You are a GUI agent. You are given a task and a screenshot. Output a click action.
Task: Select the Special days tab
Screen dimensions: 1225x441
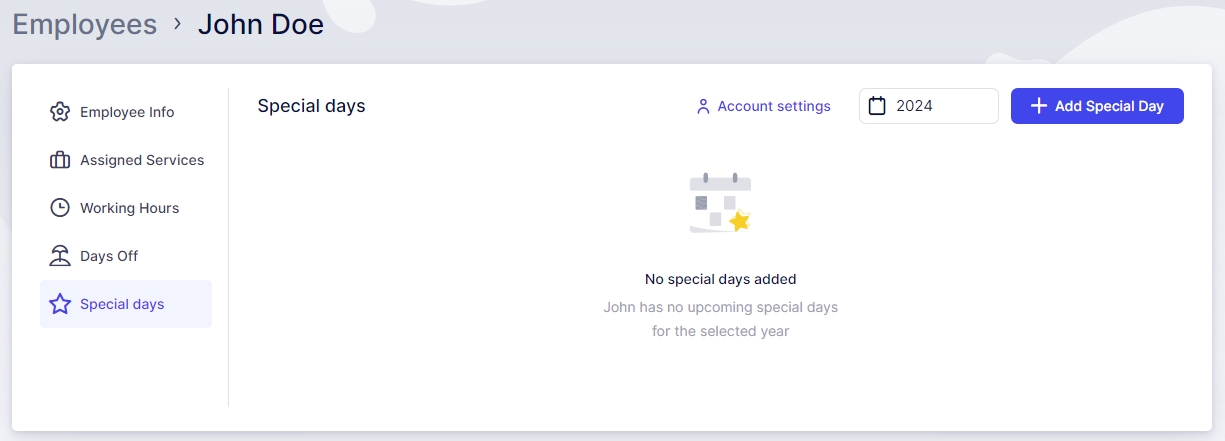[x=122, y=304]
